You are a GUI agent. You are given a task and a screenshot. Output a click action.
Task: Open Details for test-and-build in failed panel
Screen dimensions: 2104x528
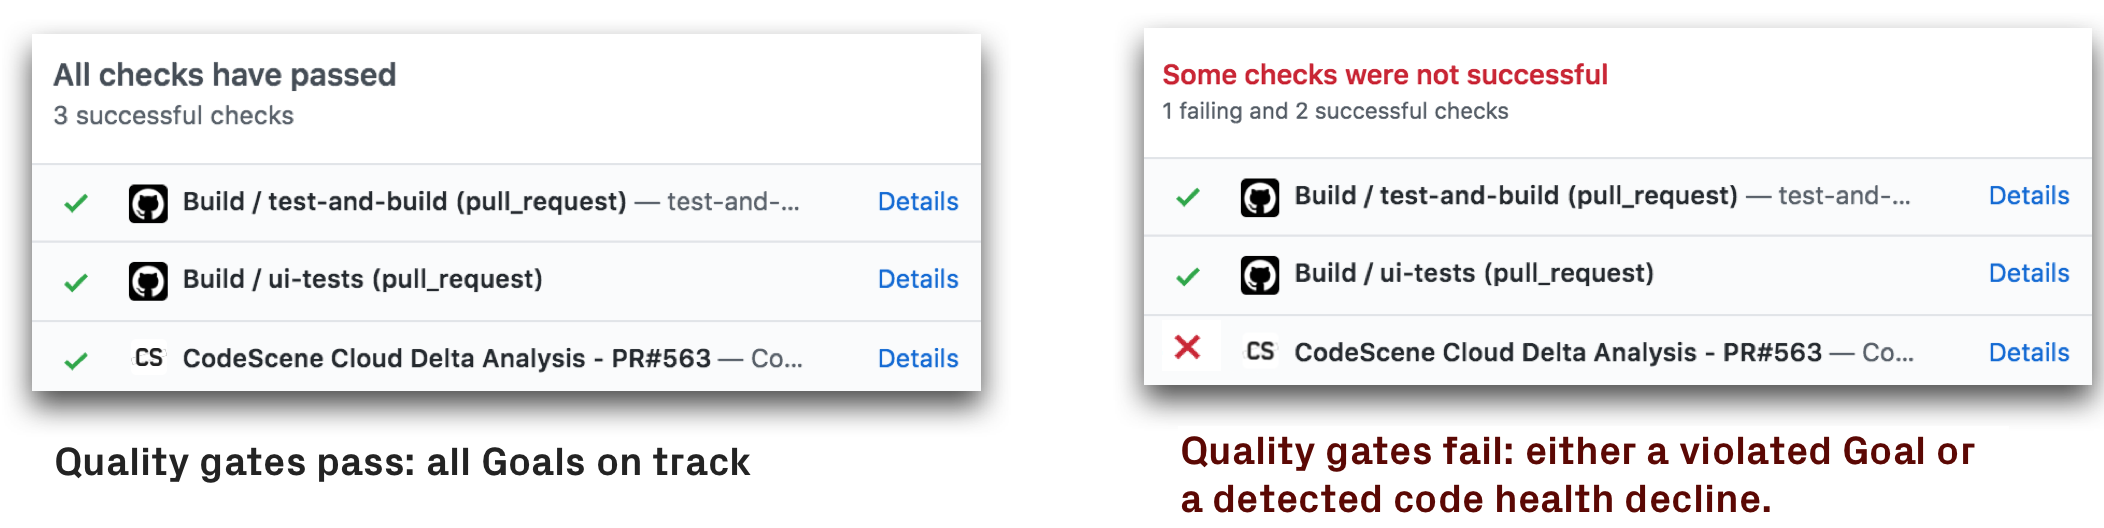[2029, 196]
